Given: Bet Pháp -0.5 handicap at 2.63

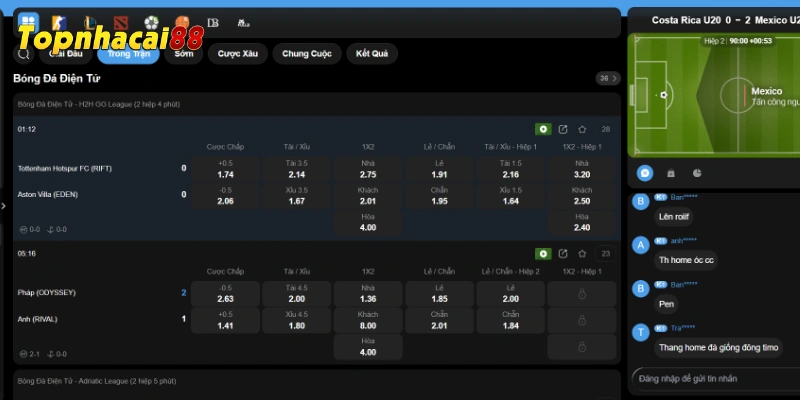Looking at the screenshot, I should (225, 294).
